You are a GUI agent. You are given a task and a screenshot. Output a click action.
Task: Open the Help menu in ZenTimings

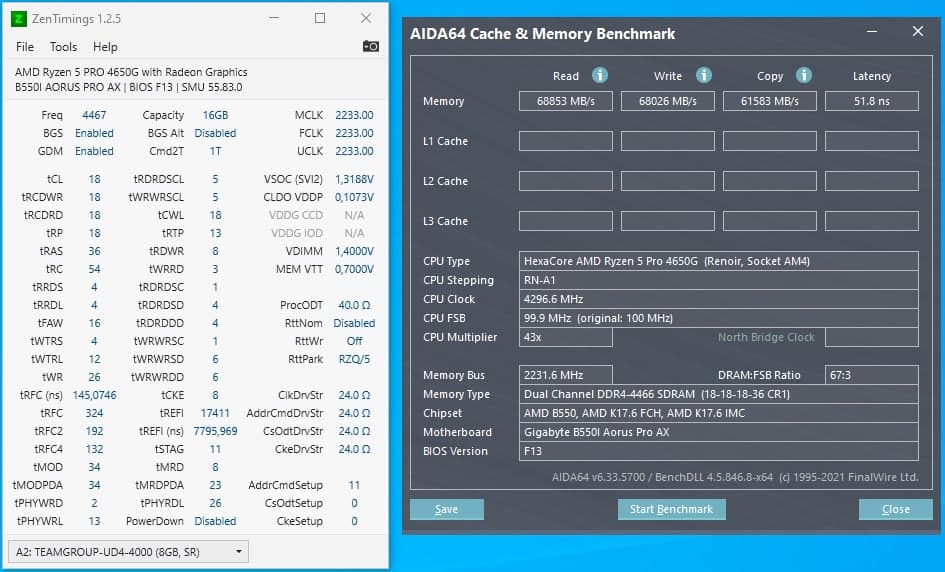tap(105, 47)
